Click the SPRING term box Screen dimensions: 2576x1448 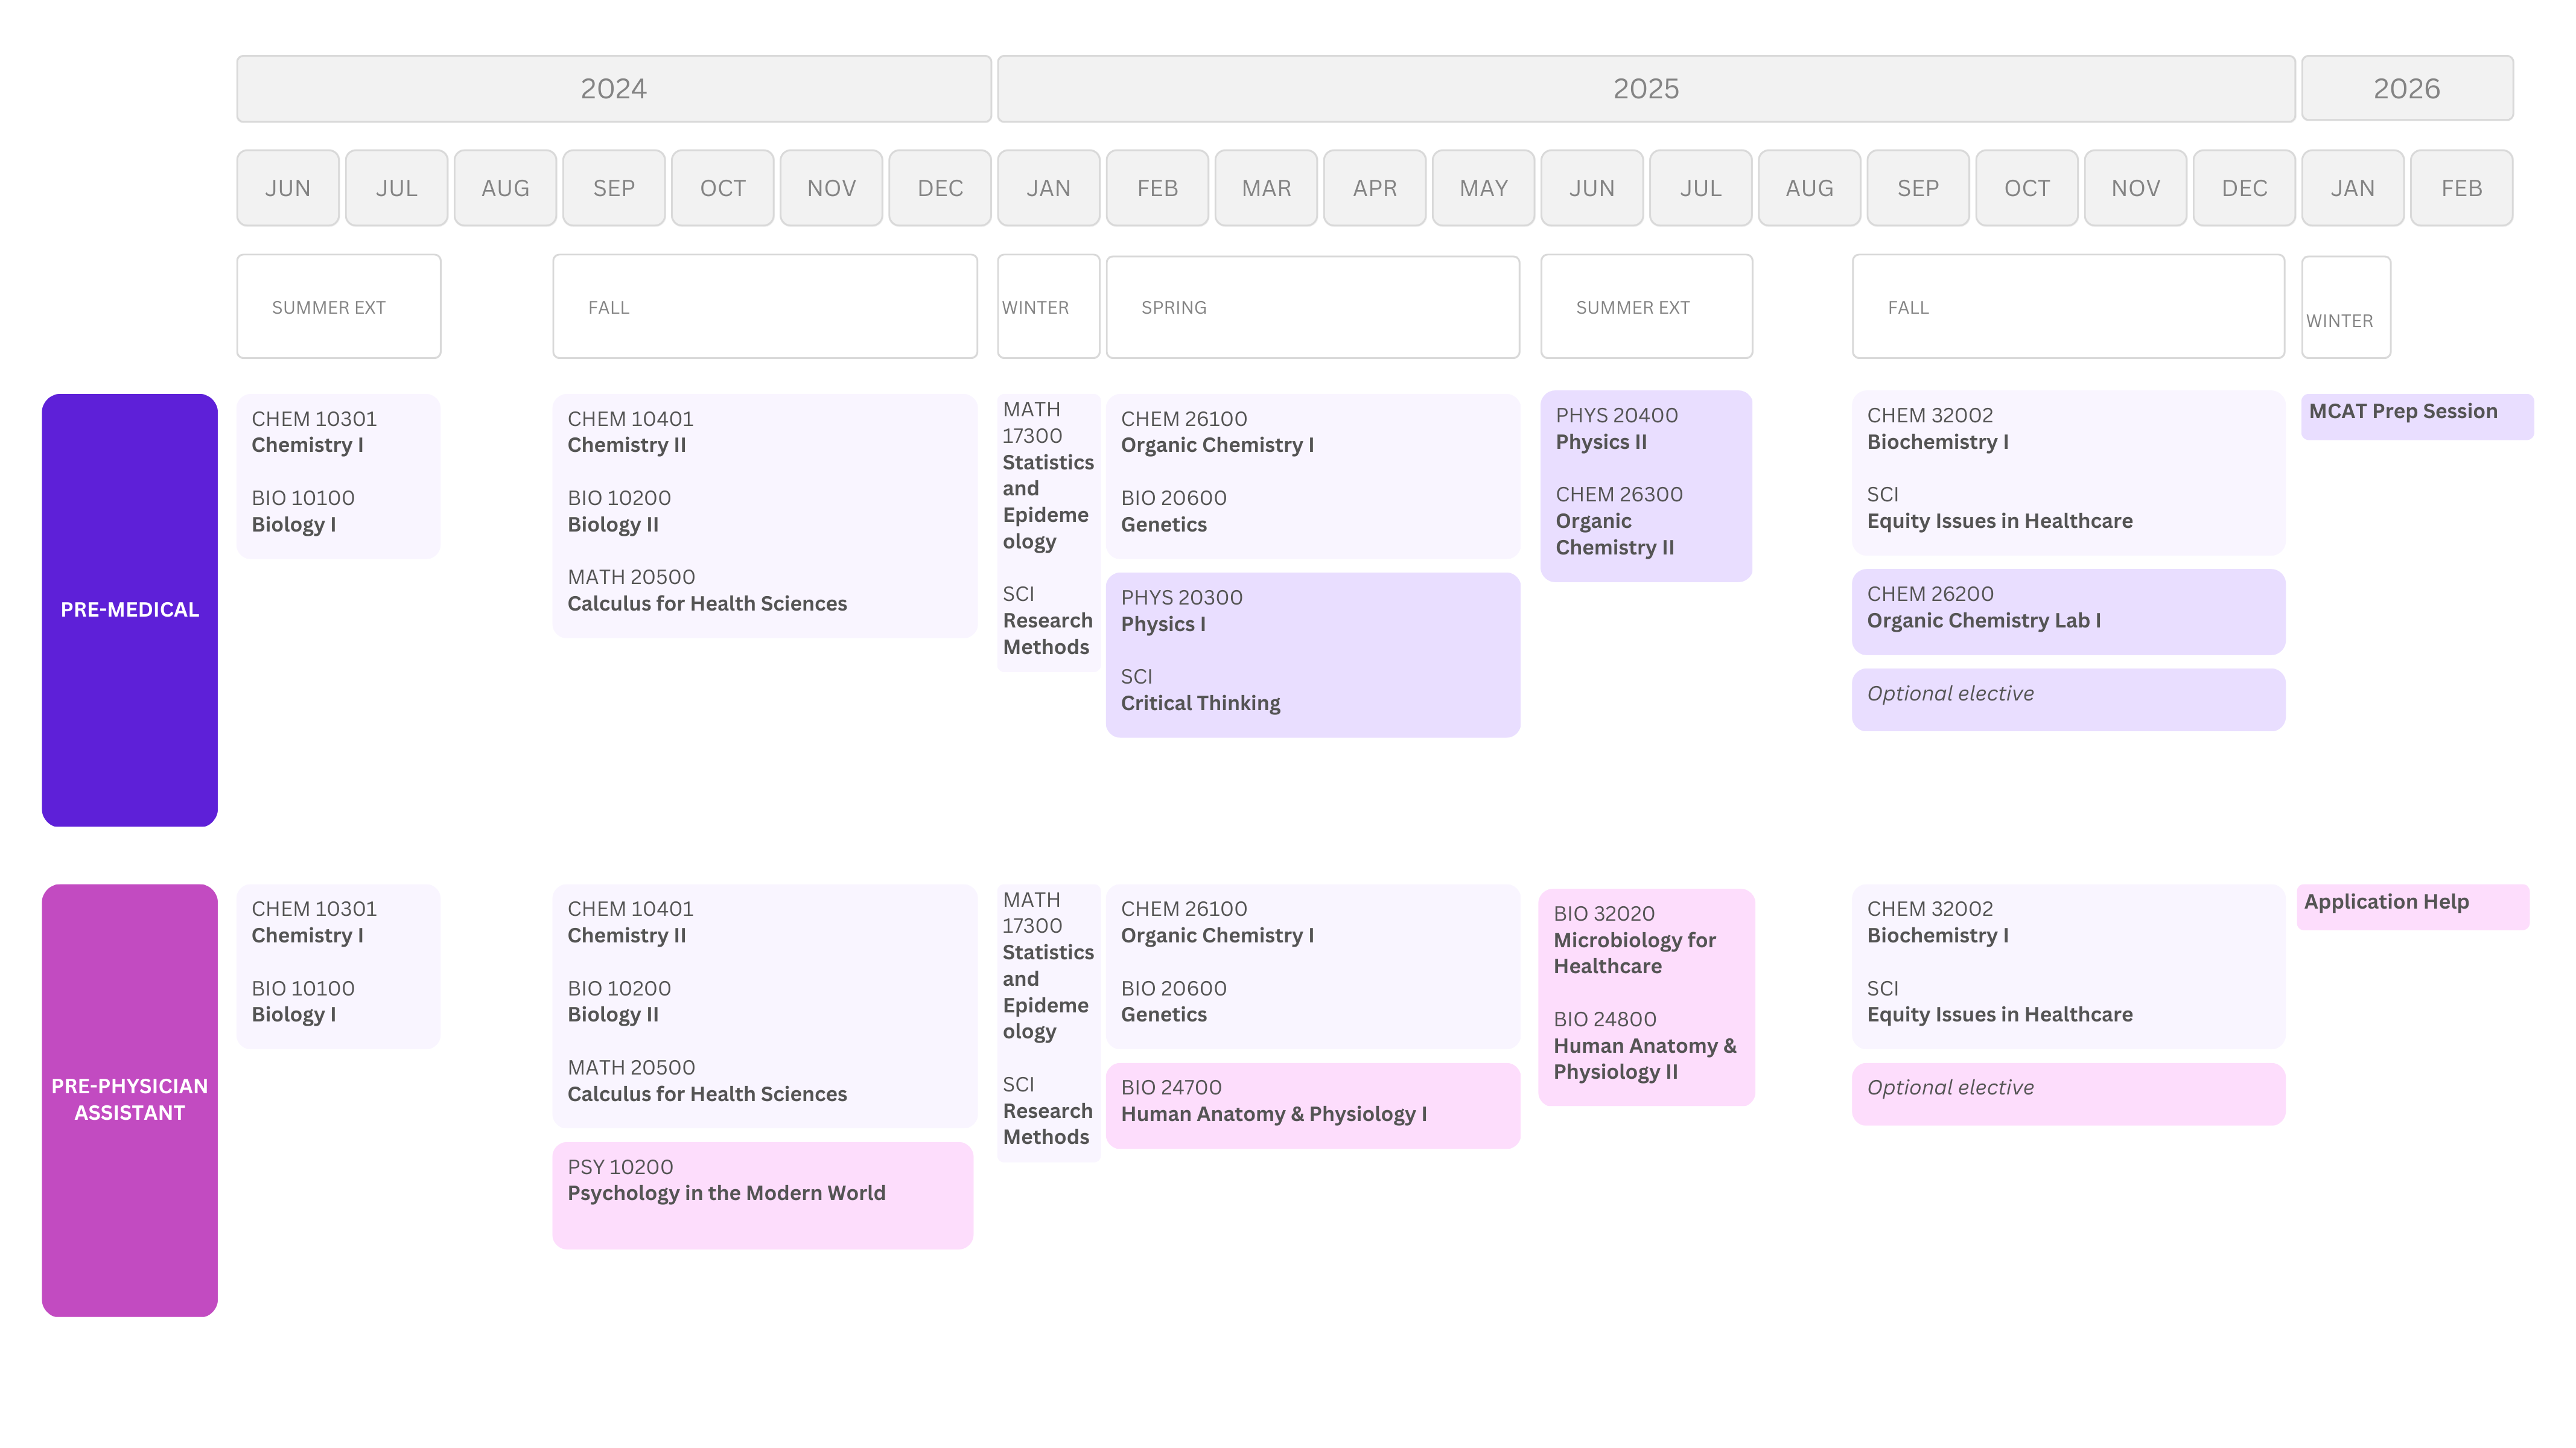tap(1312, 307)
